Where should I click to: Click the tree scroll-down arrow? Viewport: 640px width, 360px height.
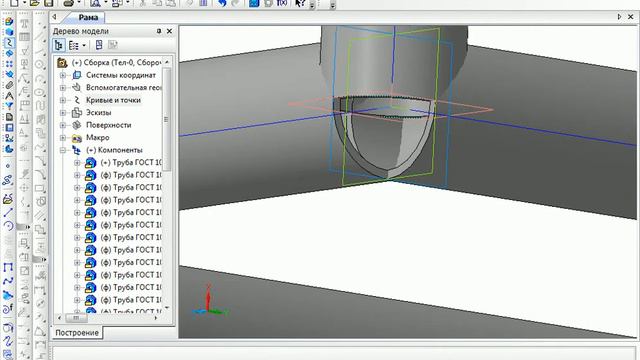coord(167,307)
